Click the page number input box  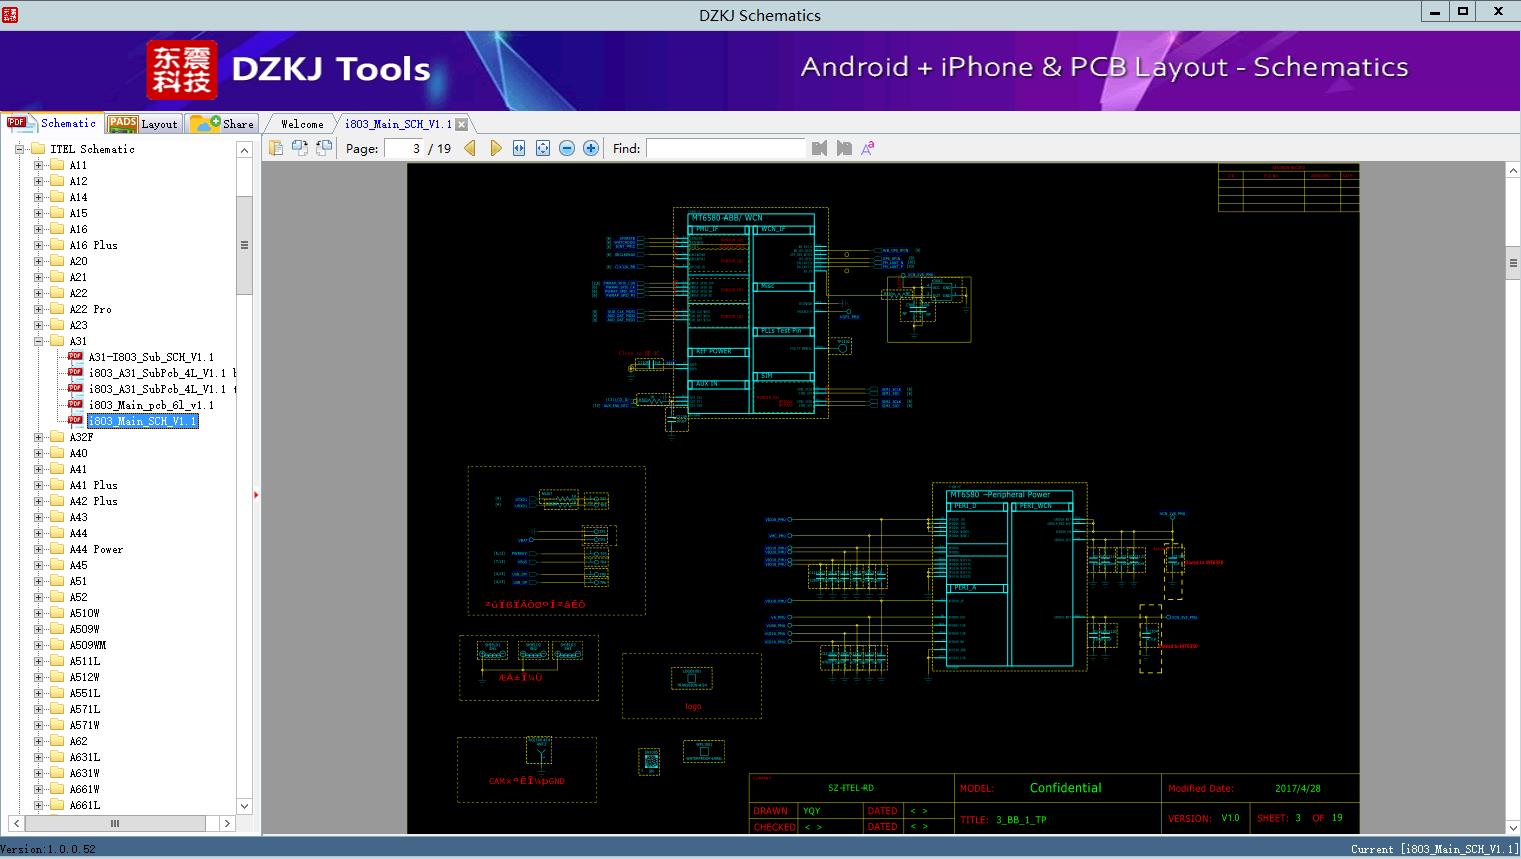(403, 148)
